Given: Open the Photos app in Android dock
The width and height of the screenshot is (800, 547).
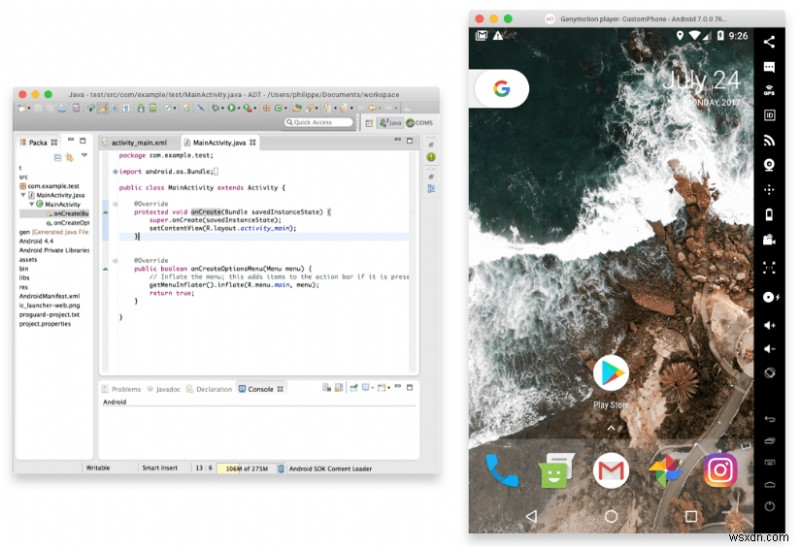Looking at the screenshot, I should pyautogui.click(x=665, y=470).
